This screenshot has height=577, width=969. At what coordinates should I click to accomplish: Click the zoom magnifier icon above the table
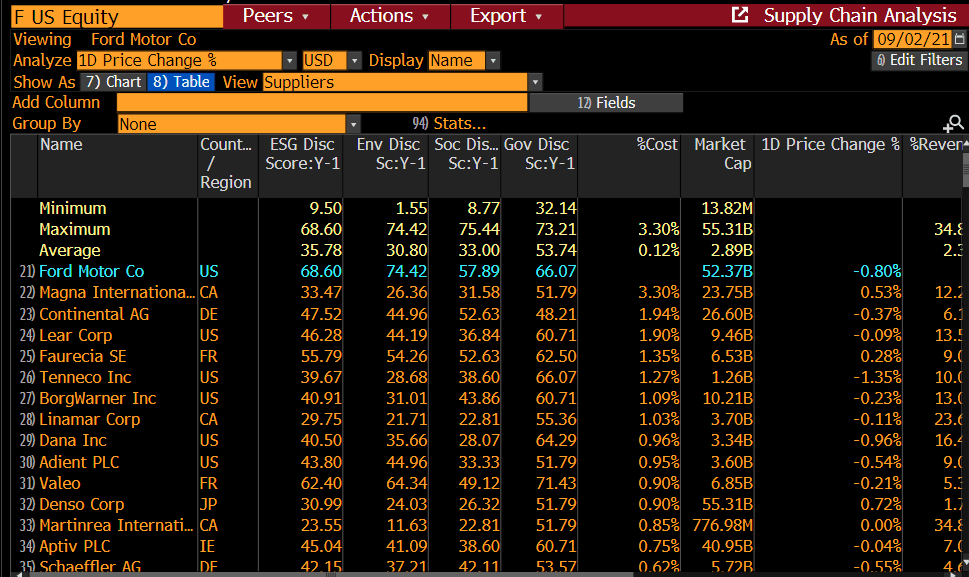[x=954, y=124]
